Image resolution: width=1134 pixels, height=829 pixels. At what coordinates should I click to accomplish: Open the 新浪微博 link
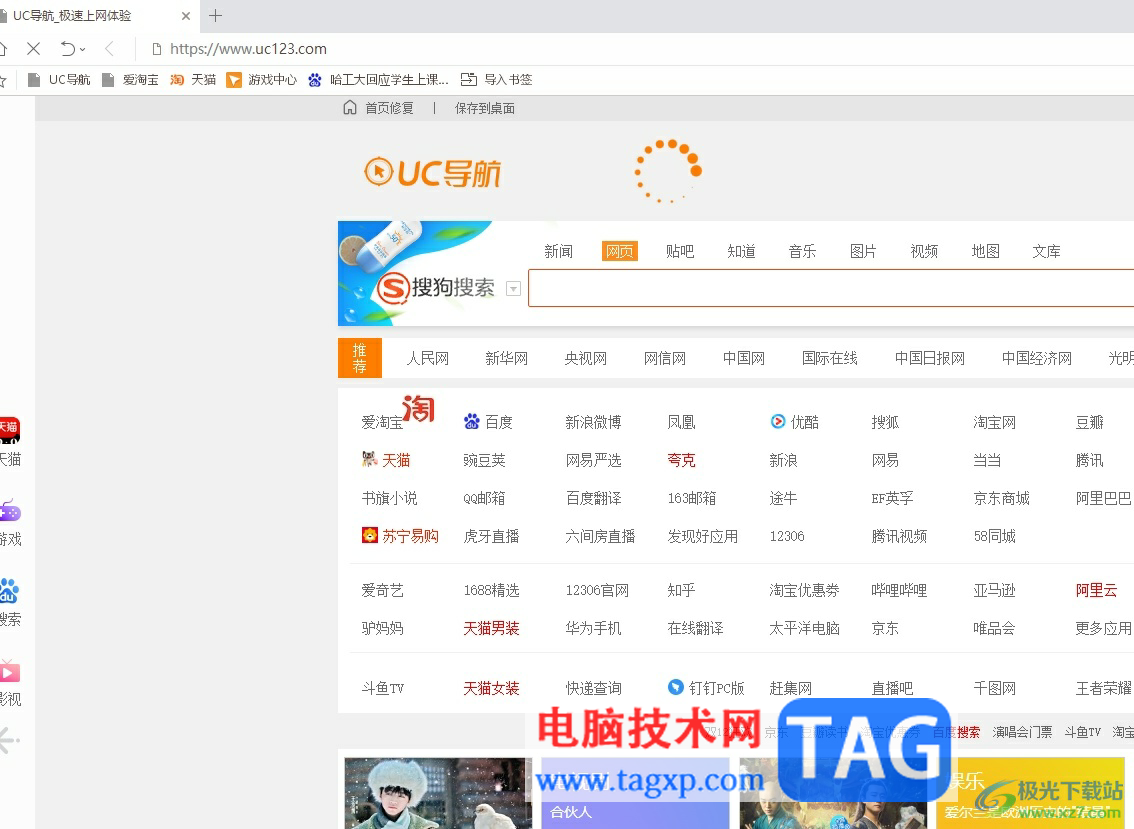(593, 422)
